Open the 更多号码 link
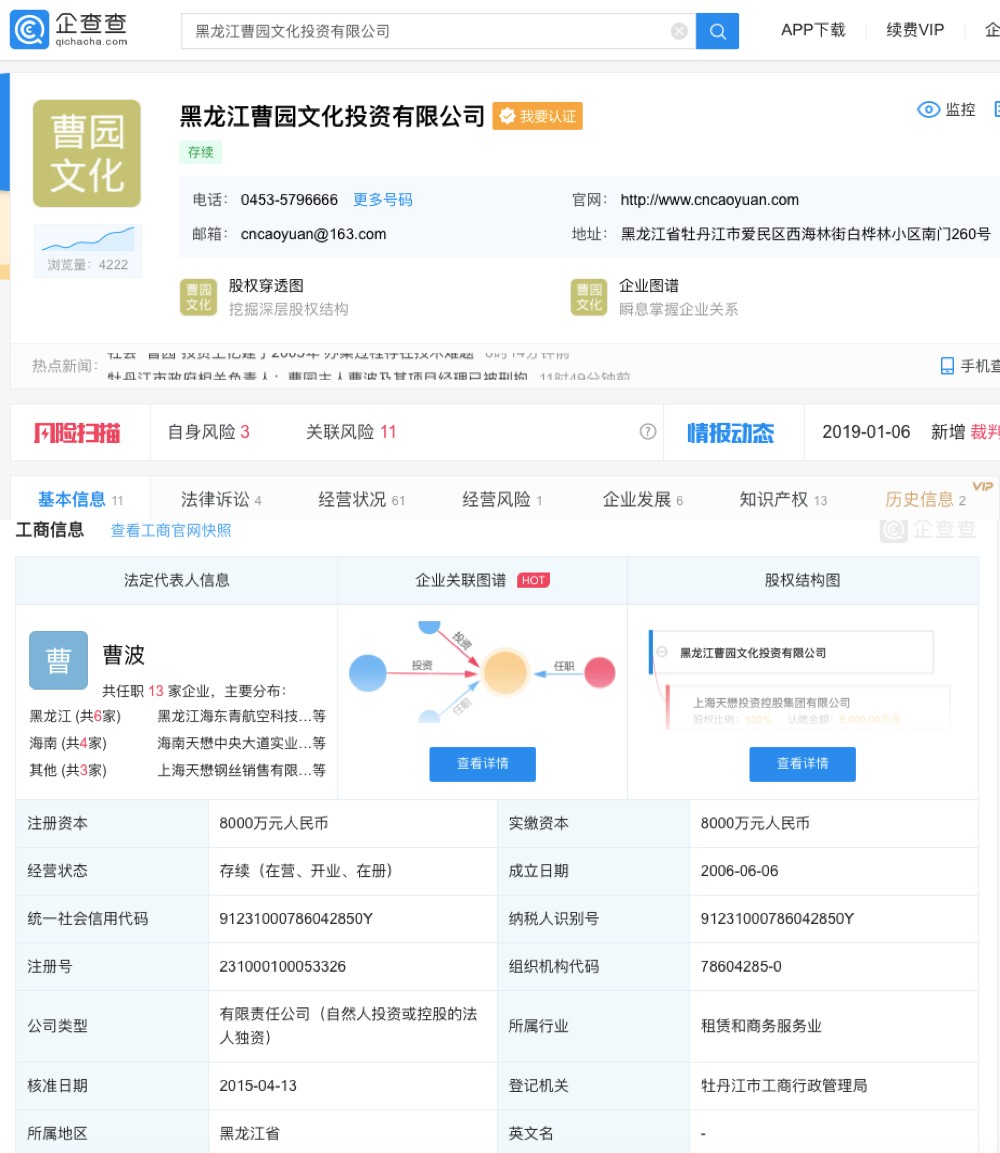The image size is (1000, 1153). (382, 200)
